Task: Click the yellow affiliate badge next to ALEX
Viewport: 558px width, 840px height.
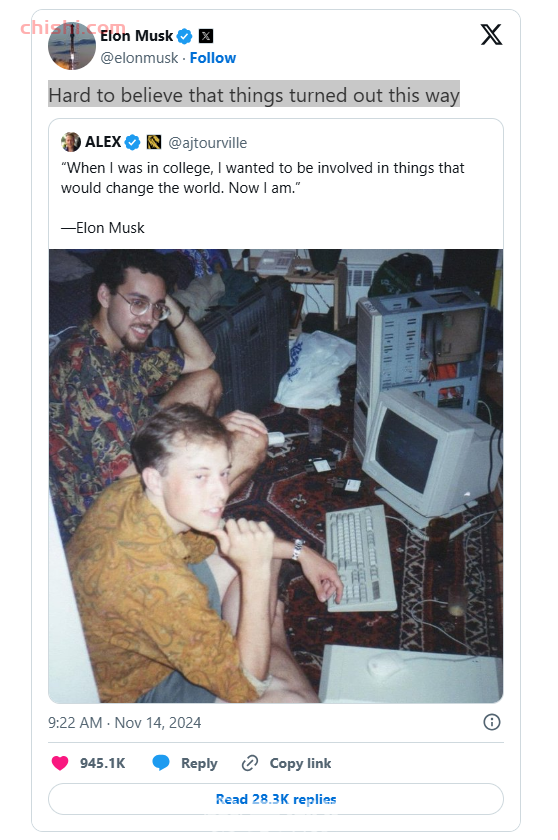Action: (154, 142)
